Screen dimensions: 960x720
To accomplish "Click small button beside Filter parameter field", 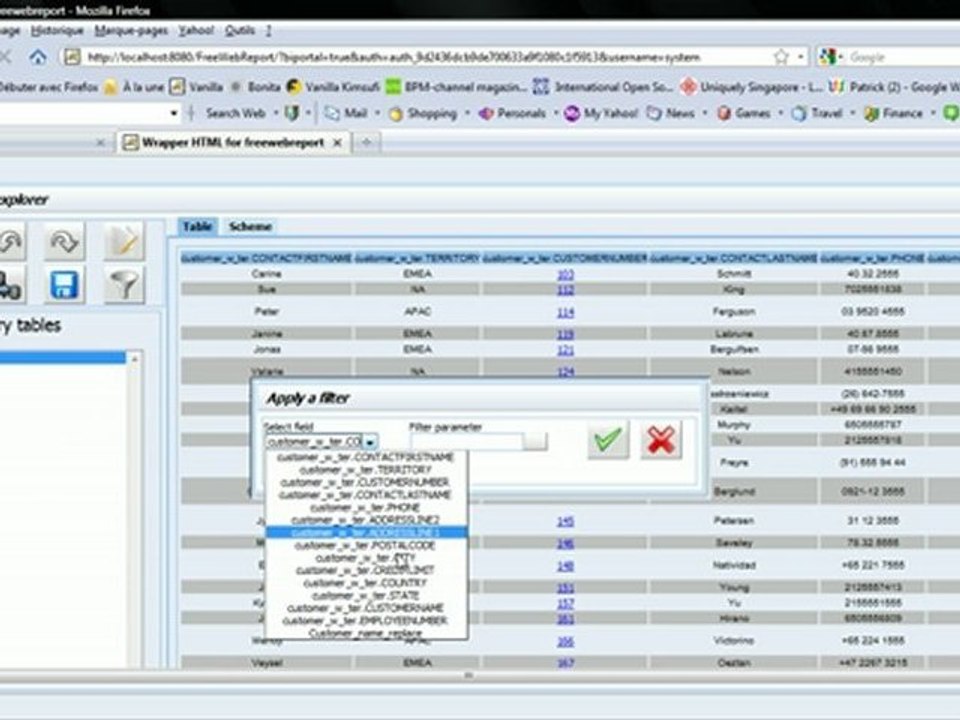I will point(535,441).
